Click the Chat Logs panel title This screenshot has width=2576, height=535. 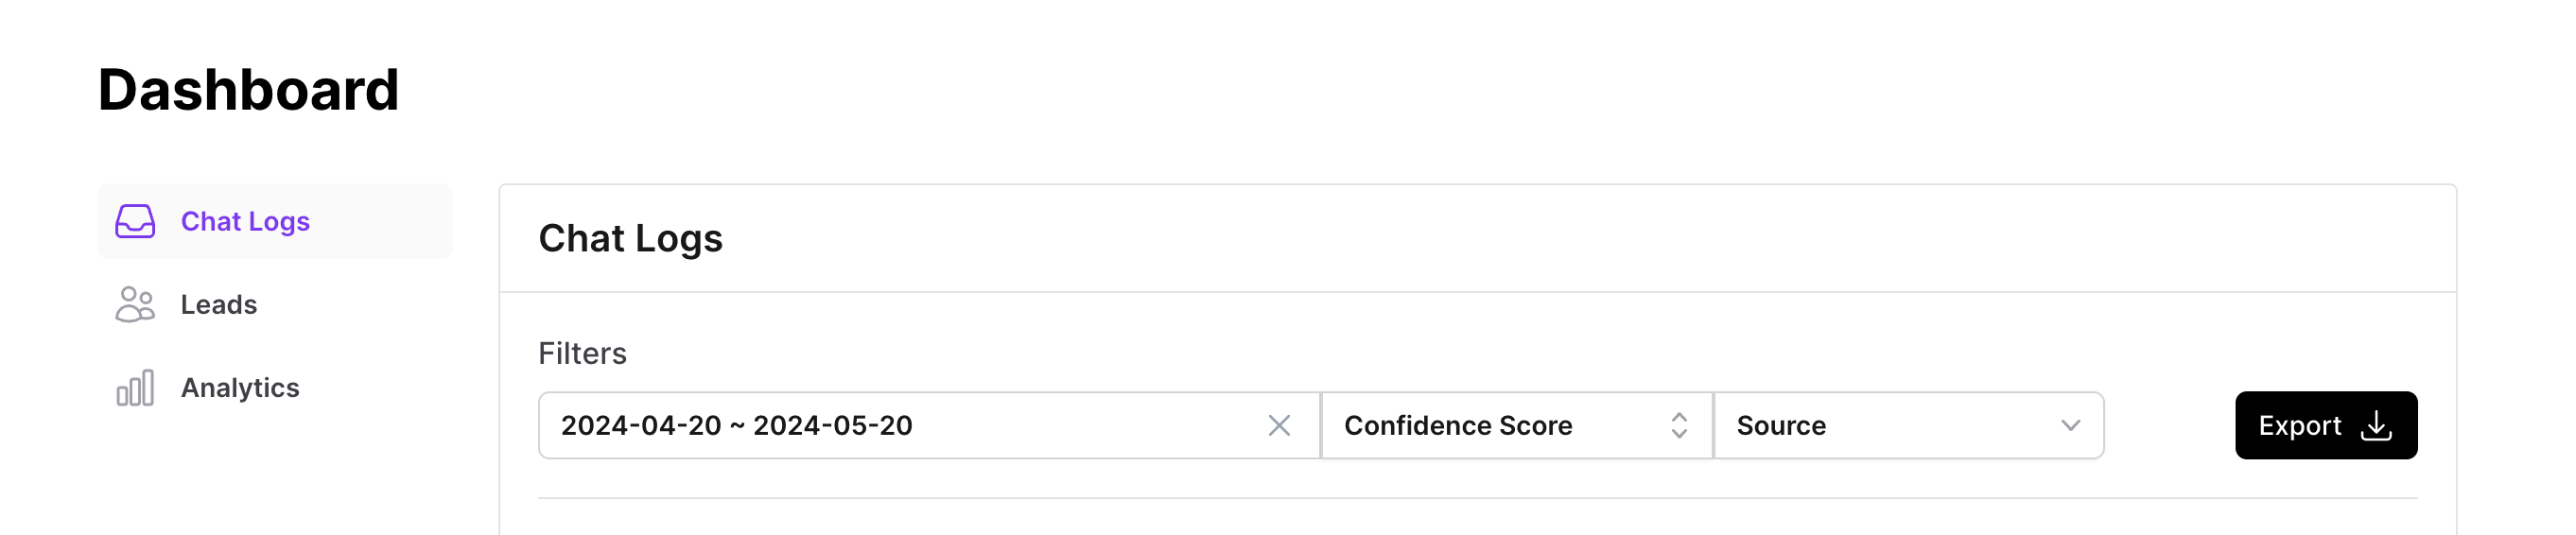click(630, 238)
